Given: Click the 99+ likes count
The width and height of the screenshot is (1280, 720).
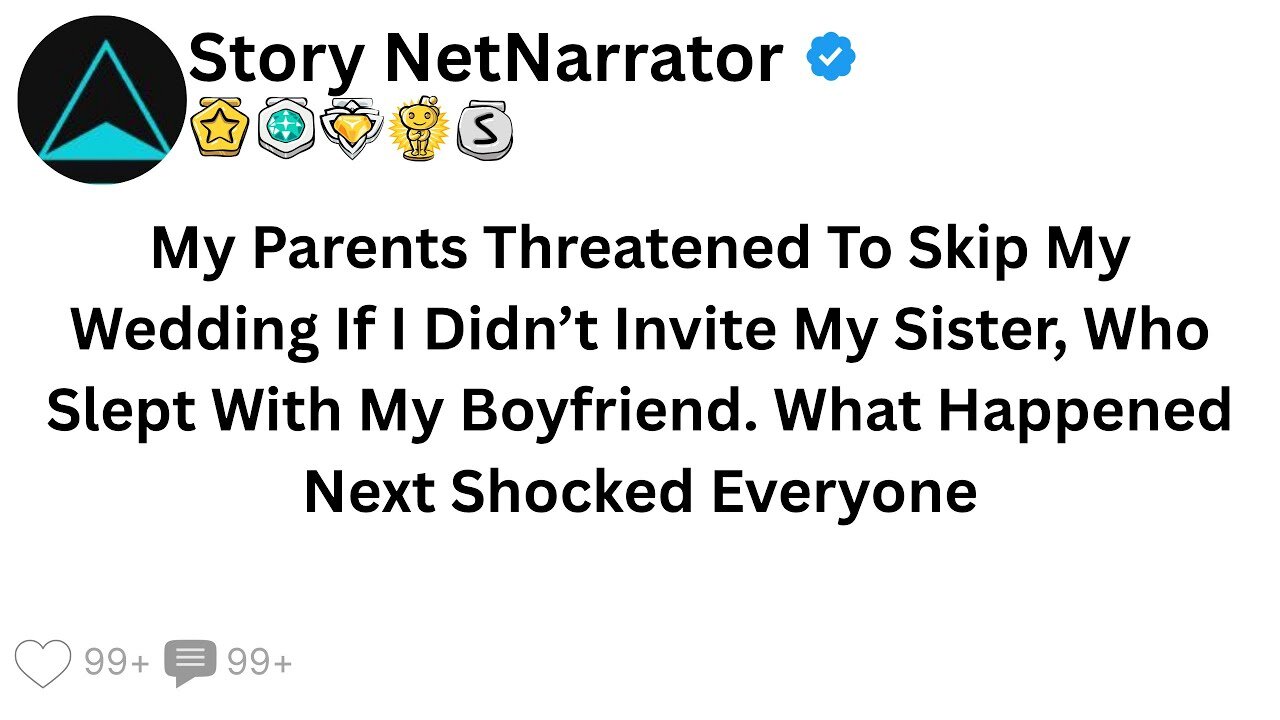Looking at the screenshot, I should click(117, 662).
